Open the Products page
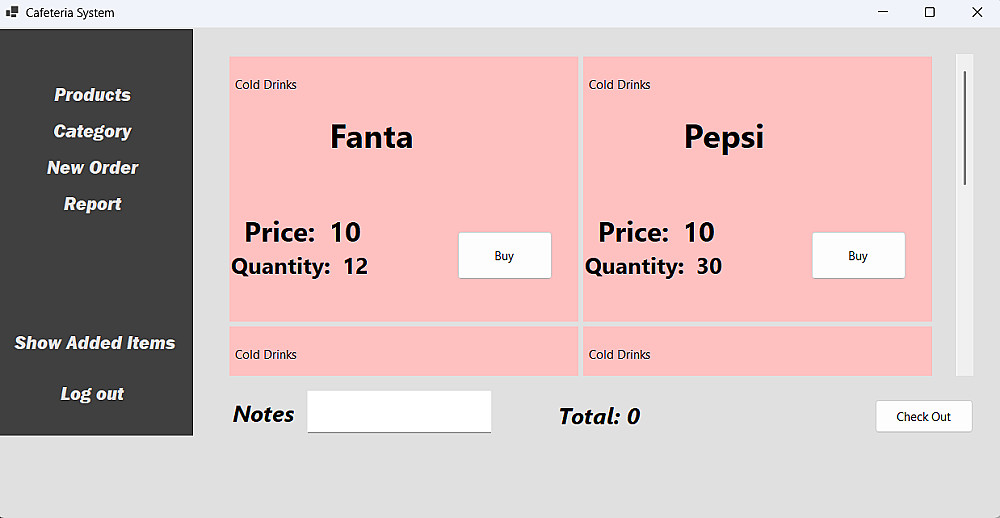This screenshot has width=1000, height=518. point(92,95)
